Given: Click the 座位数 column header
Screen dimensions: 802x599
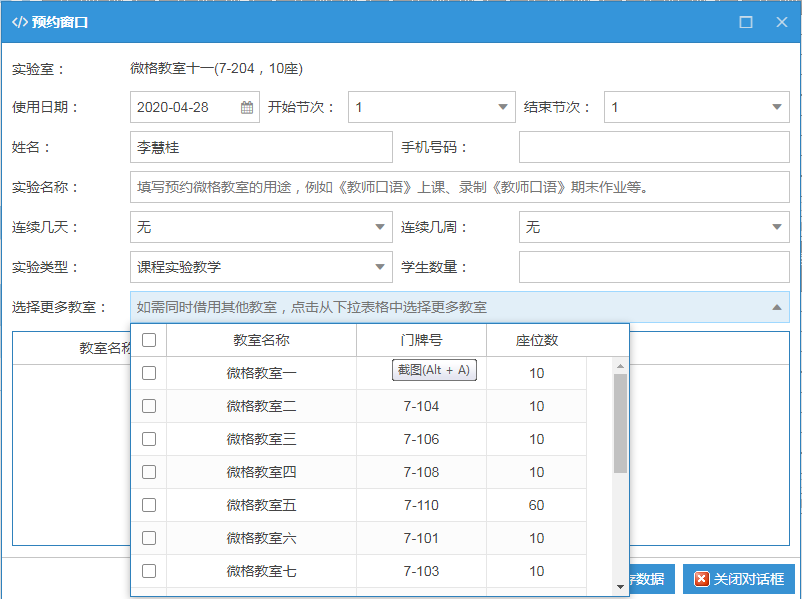Looking at the screenshot, I should [537, 340].
